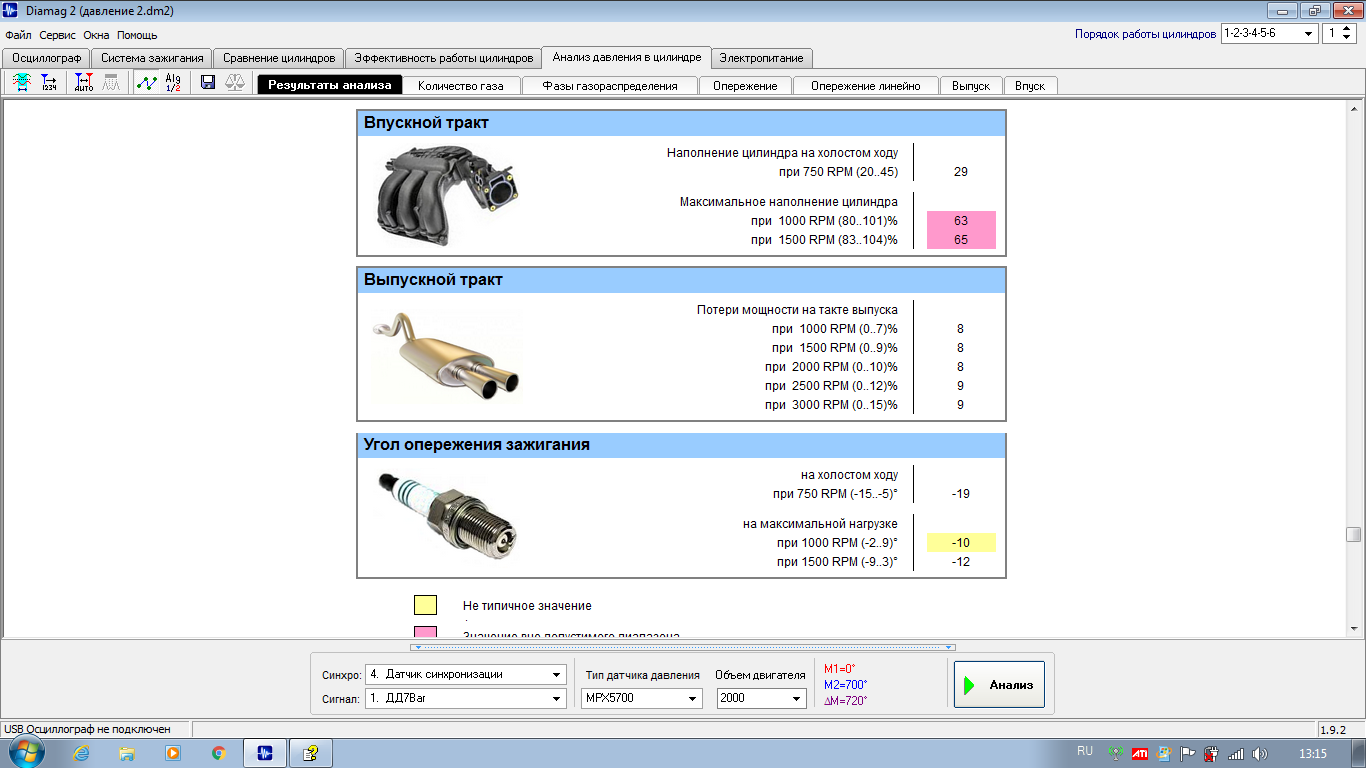Image resolution: width=1366 pixels, height=768 pixels.
Task: Open the Опережение sub-tab
Action: pyautogui.click(x=745, y=85)
